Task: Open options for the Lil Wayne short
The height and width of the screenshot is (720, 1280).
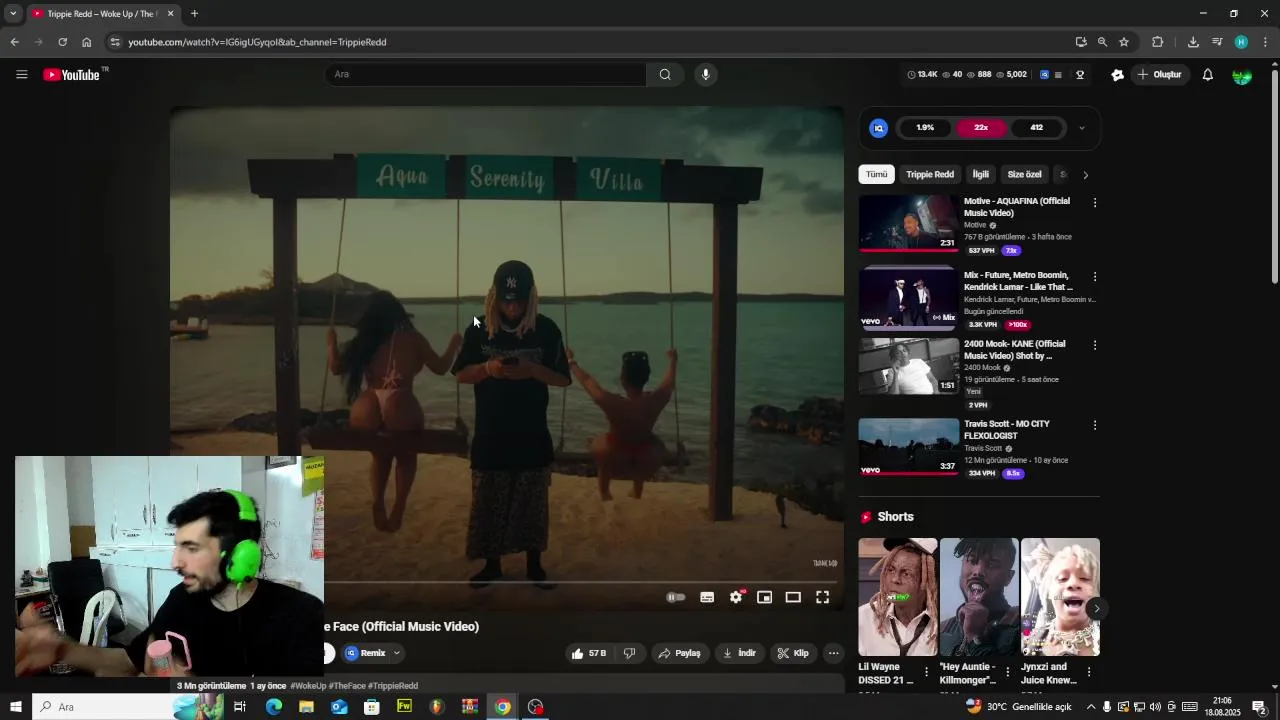Action: 926,672
